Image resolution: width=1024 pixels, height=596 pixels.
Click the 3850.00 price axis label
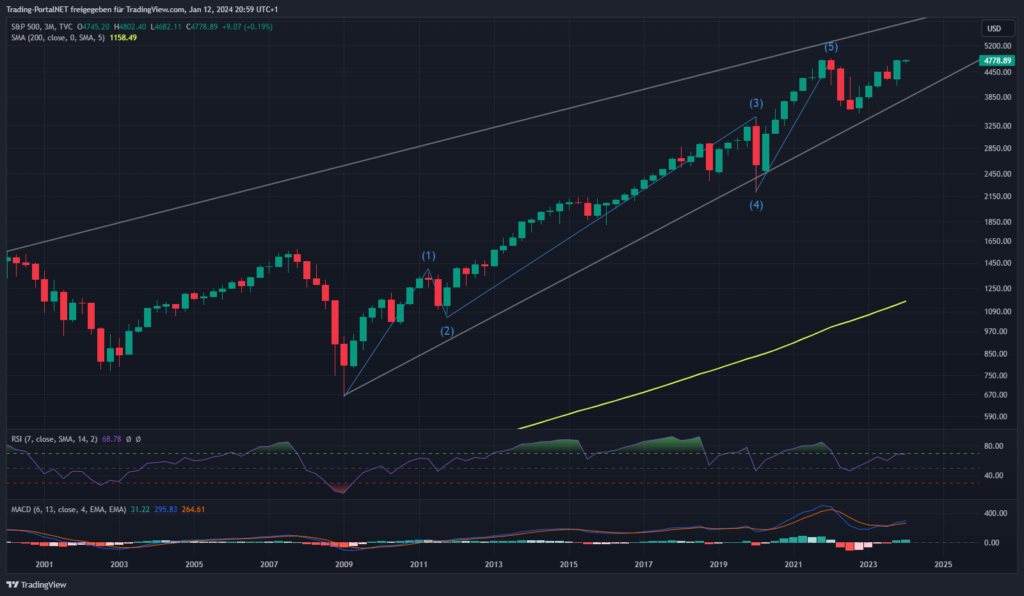(x=997, y=97)
